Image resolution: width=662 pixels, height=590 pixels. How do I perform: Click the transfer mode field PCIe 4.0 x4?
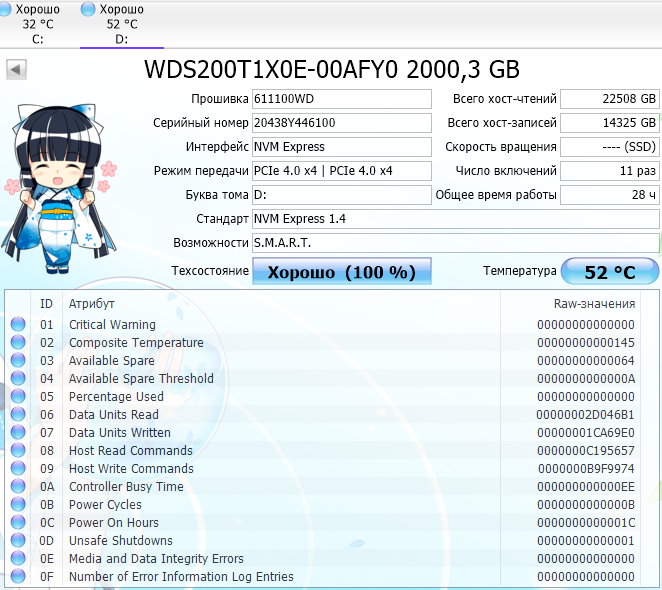point(342,171)
